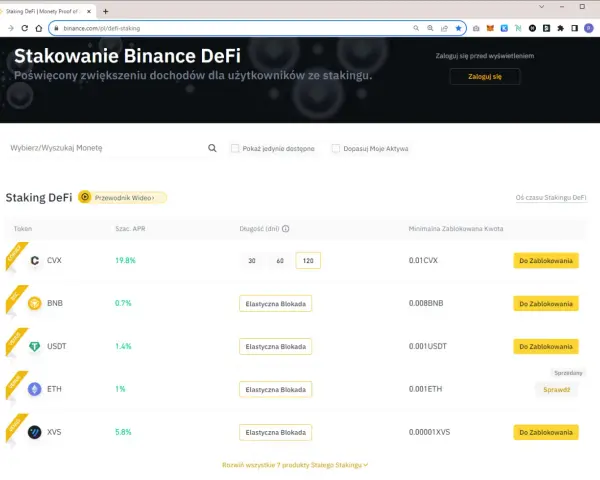This screenshot has width=600, height=480.
Task: Click the info icon next to Długość (dni)
Action: (285, 229)
